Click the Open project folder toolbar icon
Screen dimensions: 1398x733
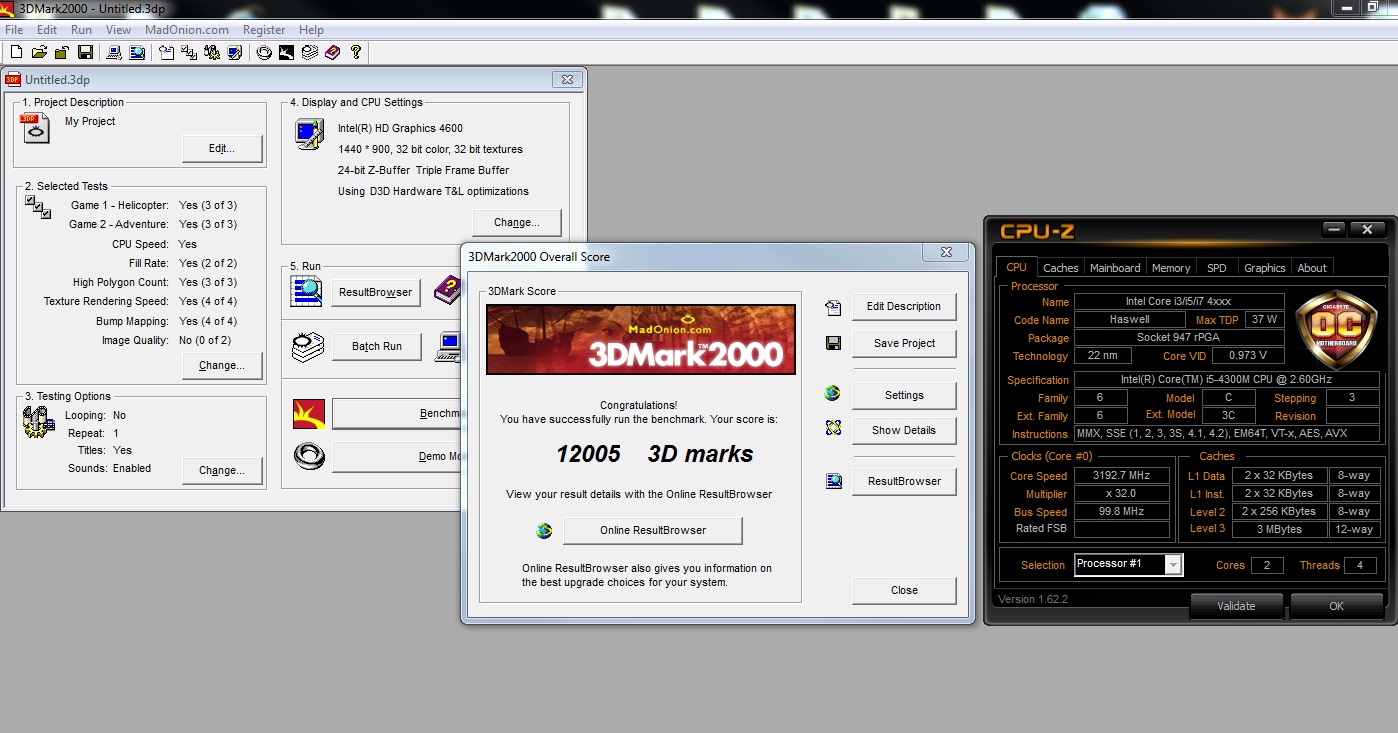(x=39, y=52)
